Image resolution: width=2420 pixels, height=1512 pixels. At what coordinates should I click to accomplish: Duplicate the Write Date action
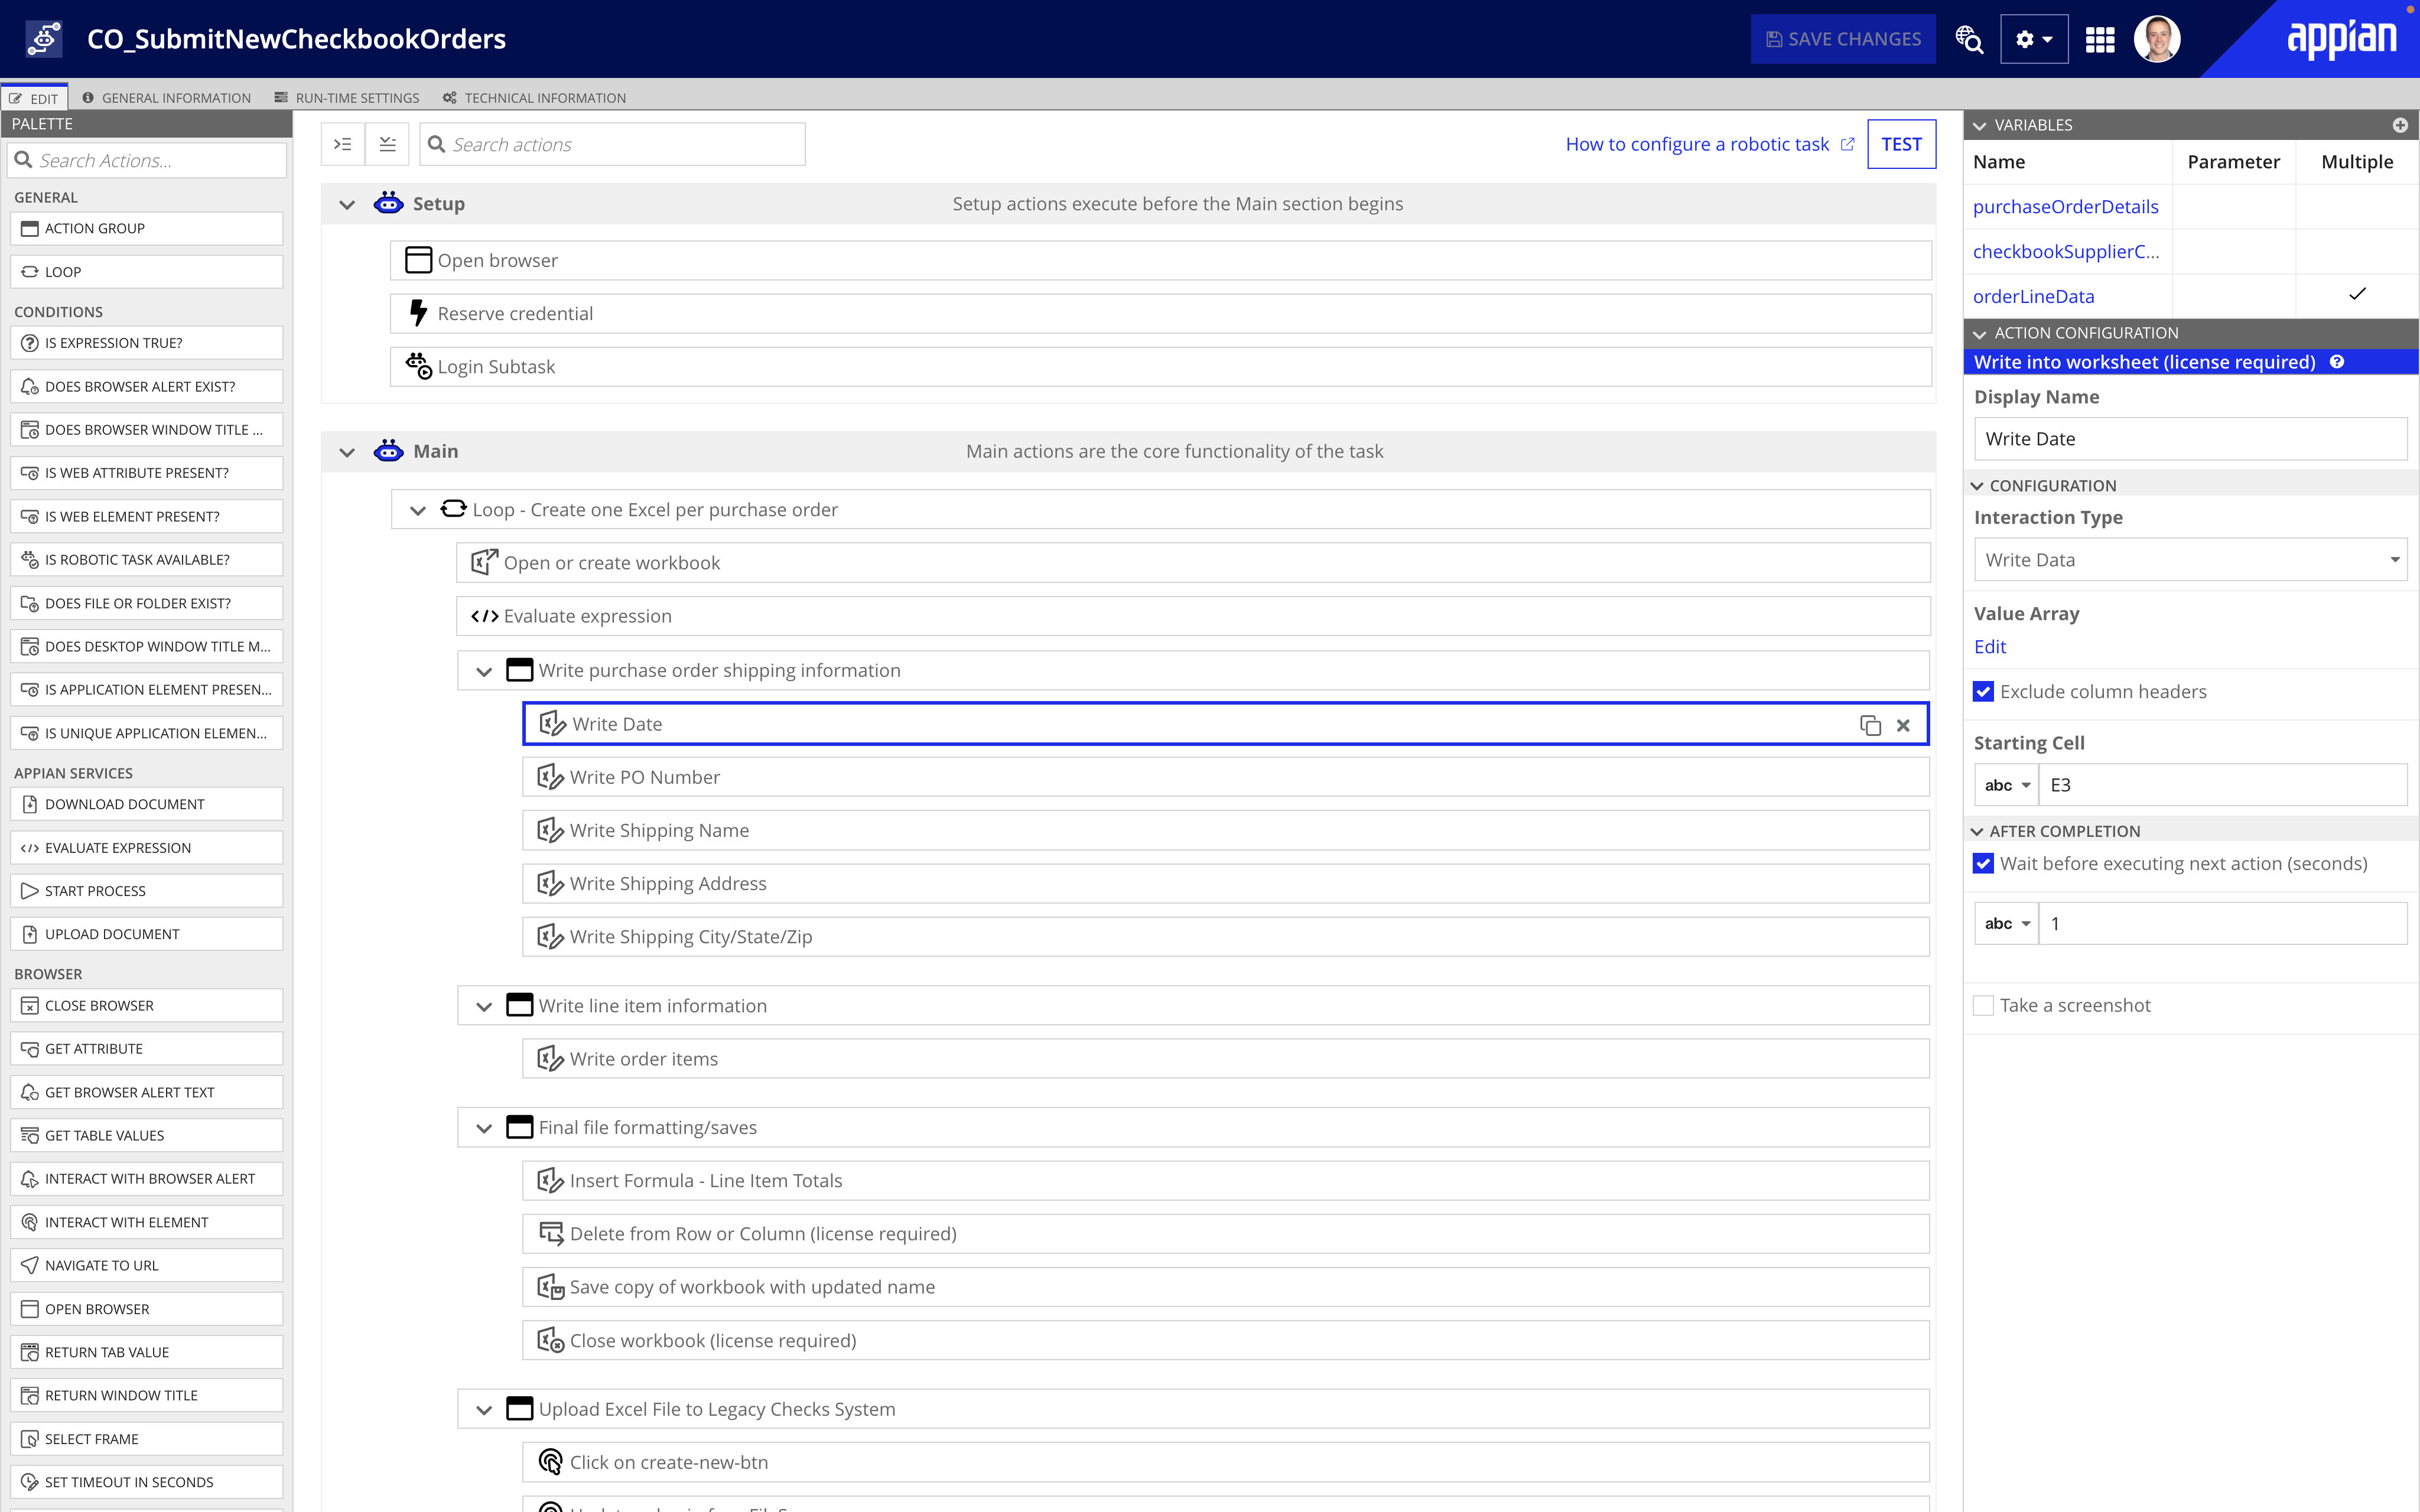(x=1871, y=724)
